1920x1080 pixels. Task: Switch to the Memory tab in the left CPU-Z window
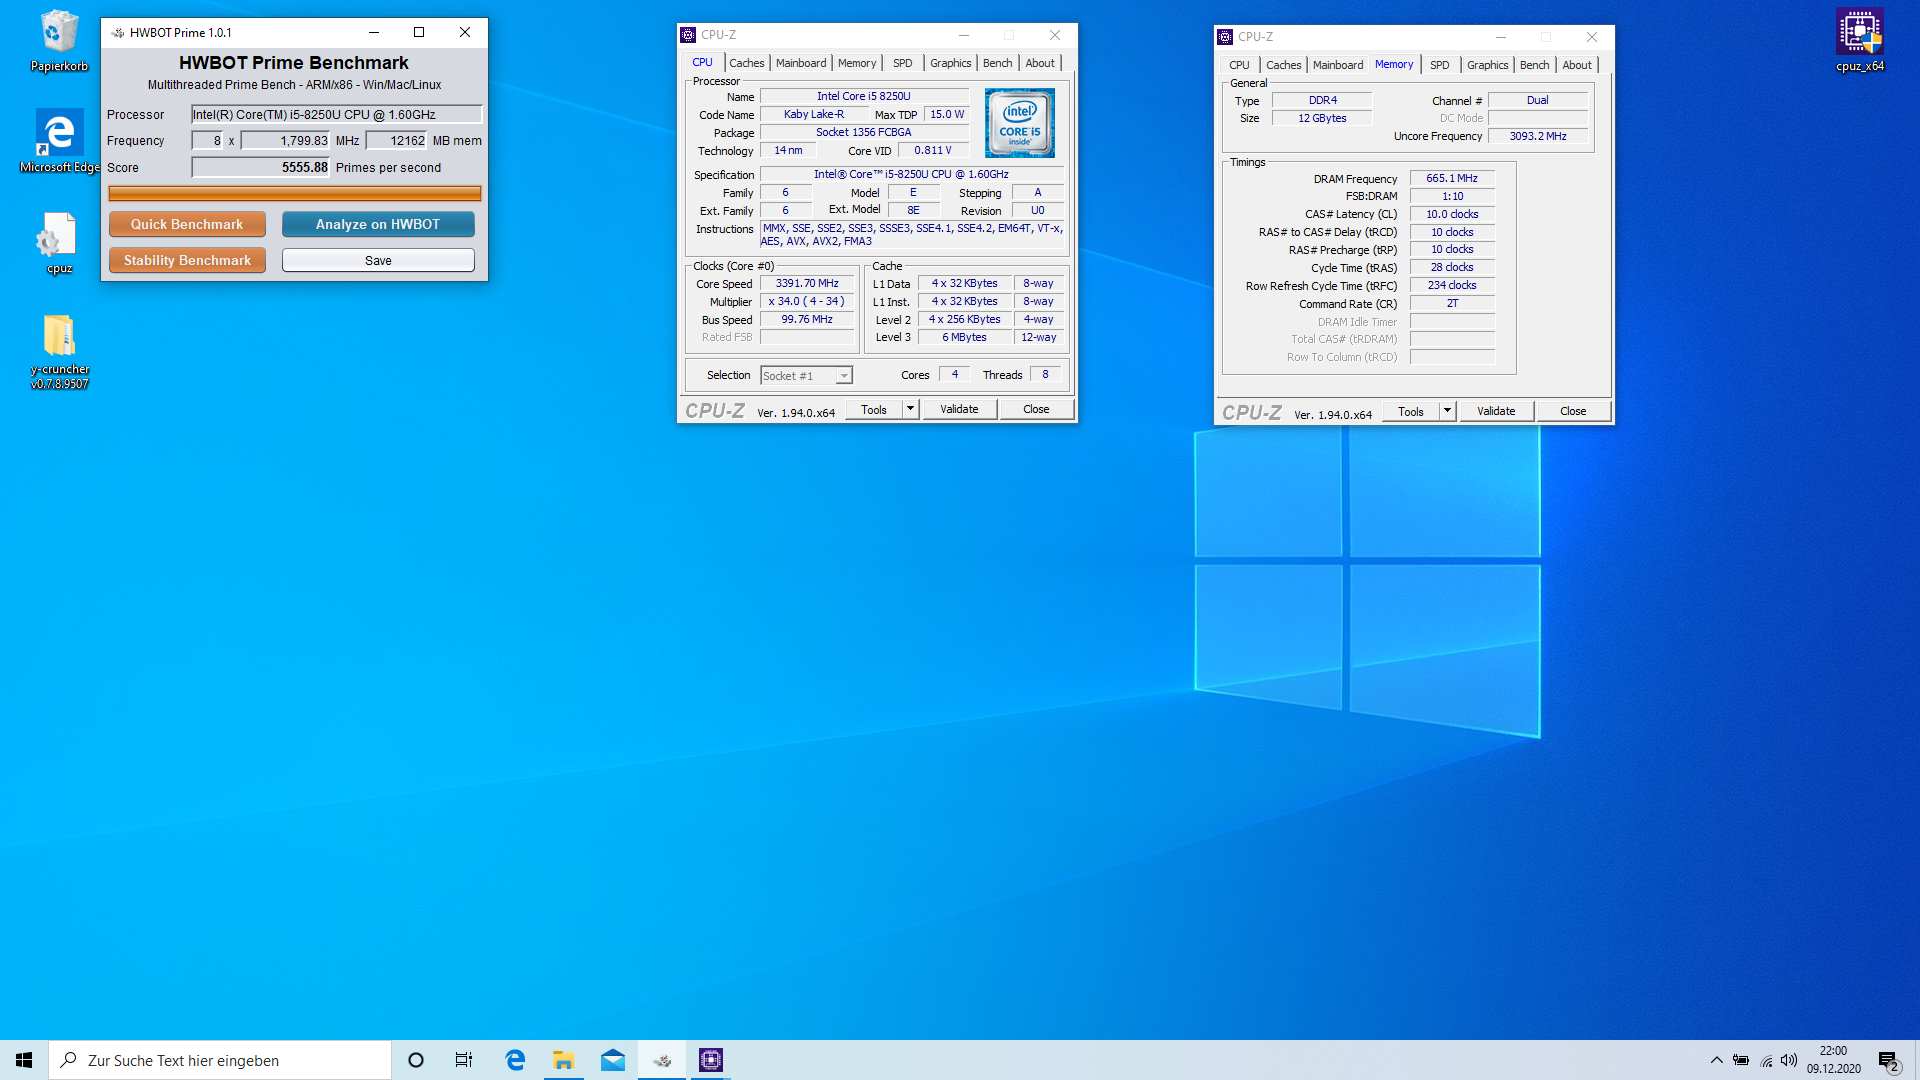coord(857,63)
